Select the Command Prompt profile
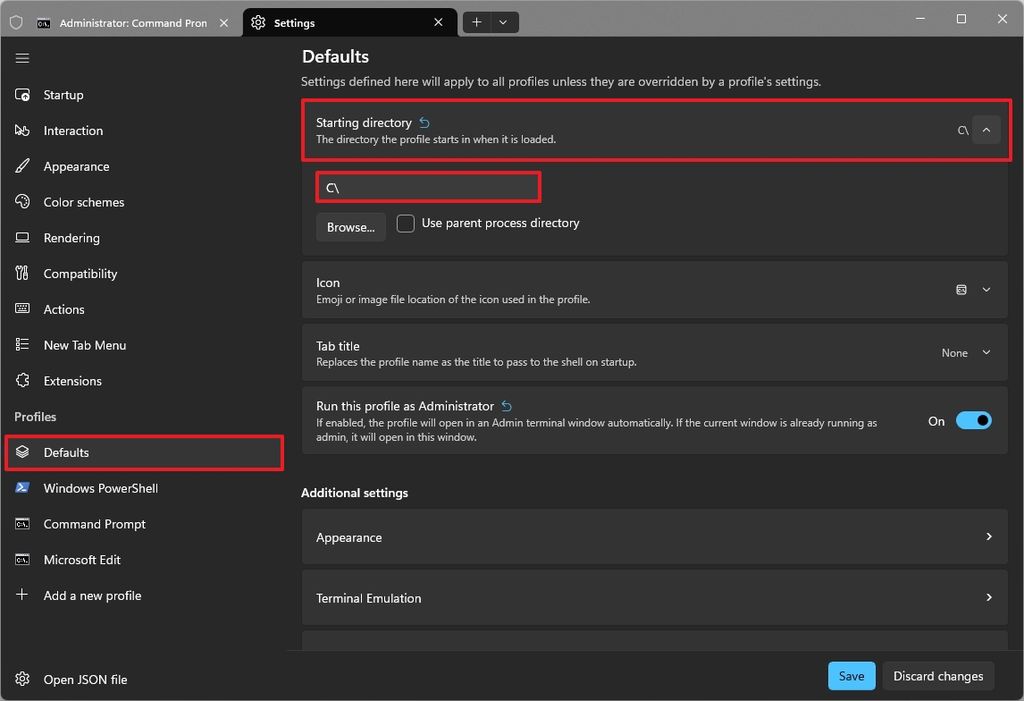1024x701 pixels. coord(94,523)
